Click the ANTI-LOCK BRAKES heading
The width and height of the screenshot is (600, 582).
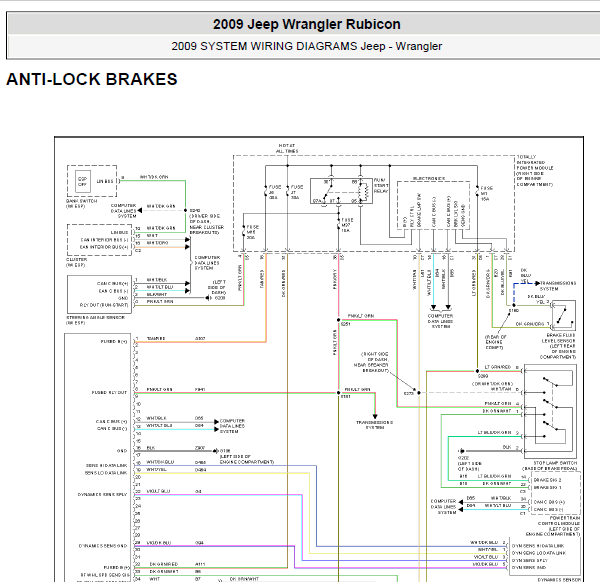pos(92,80)
